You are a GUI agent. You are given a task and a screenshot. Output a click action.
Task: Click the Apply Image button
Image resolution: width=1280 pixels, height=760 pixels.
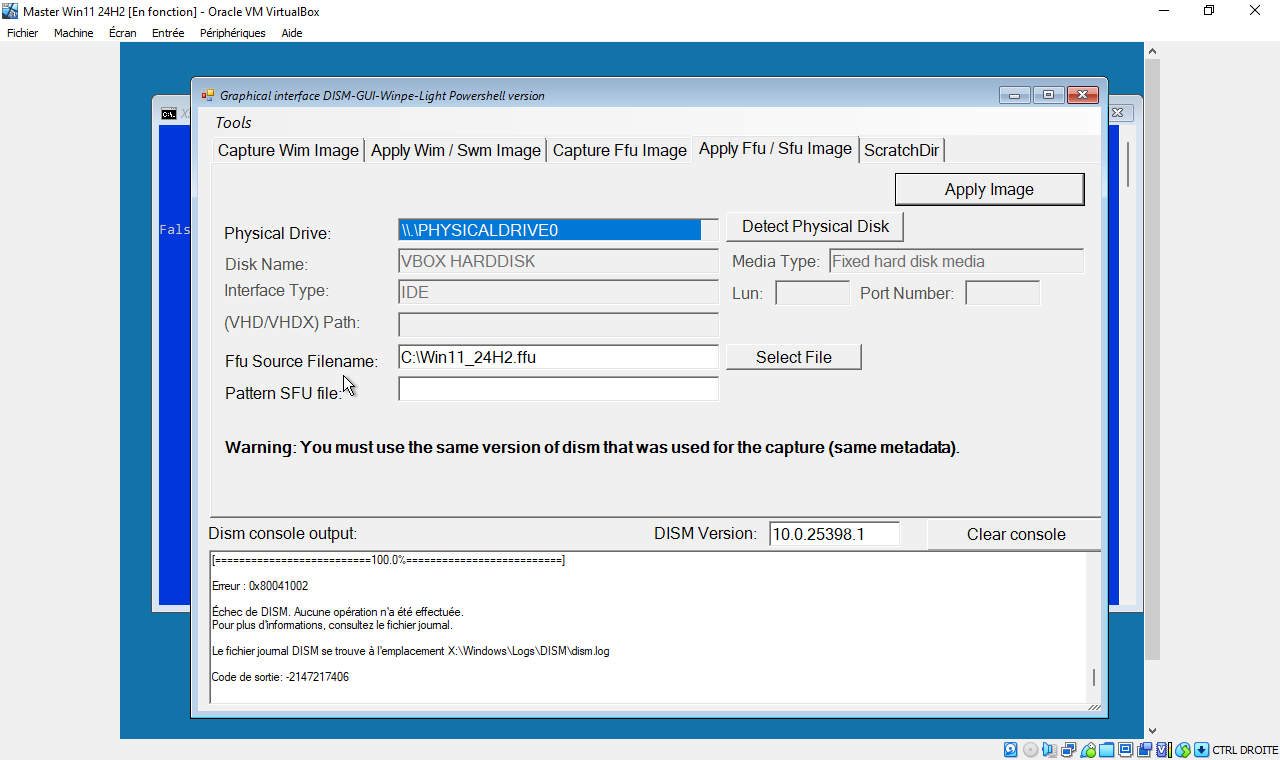(989, 190)
